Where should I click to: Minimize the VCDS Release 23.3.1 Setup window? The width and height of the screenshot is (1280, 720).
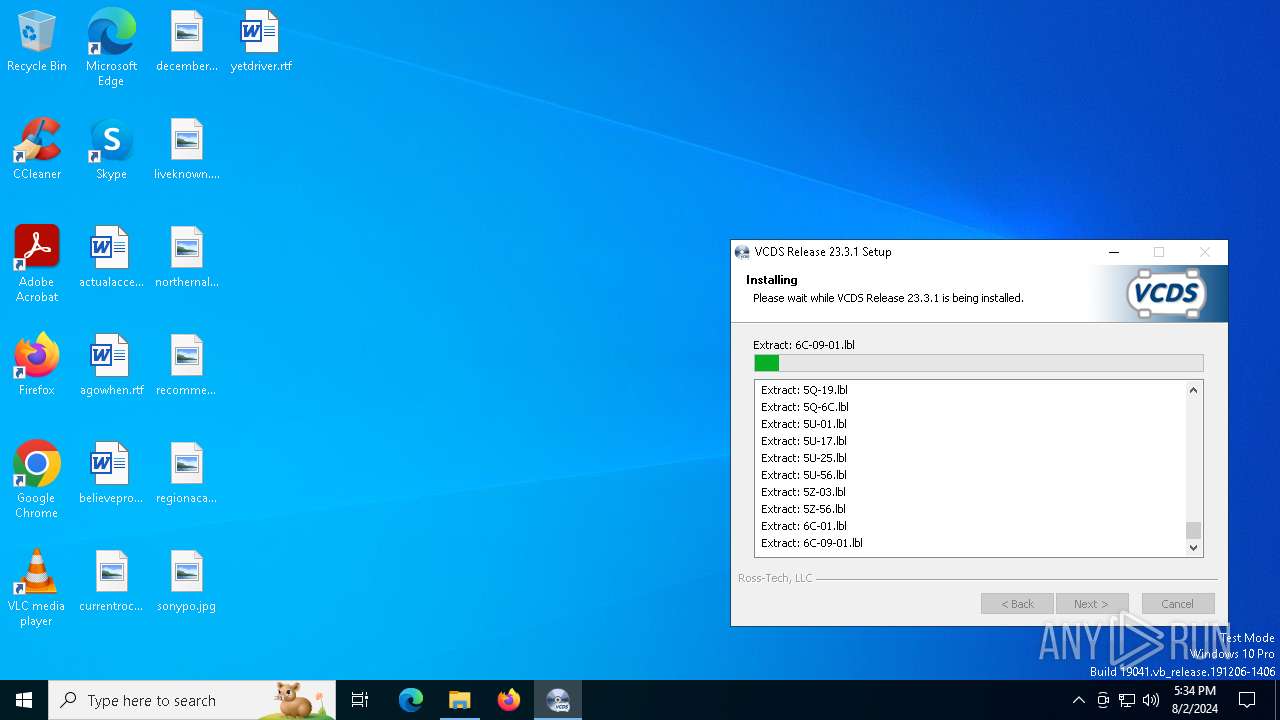[1114, 252]
